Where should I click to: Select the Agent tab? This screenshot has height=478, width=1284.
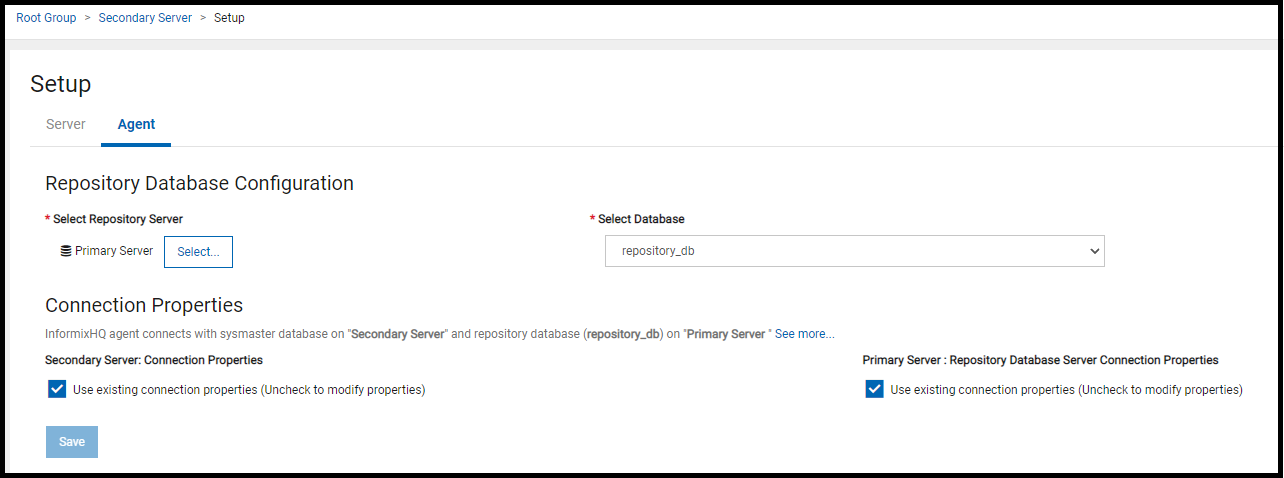click(x=136, y=125)
